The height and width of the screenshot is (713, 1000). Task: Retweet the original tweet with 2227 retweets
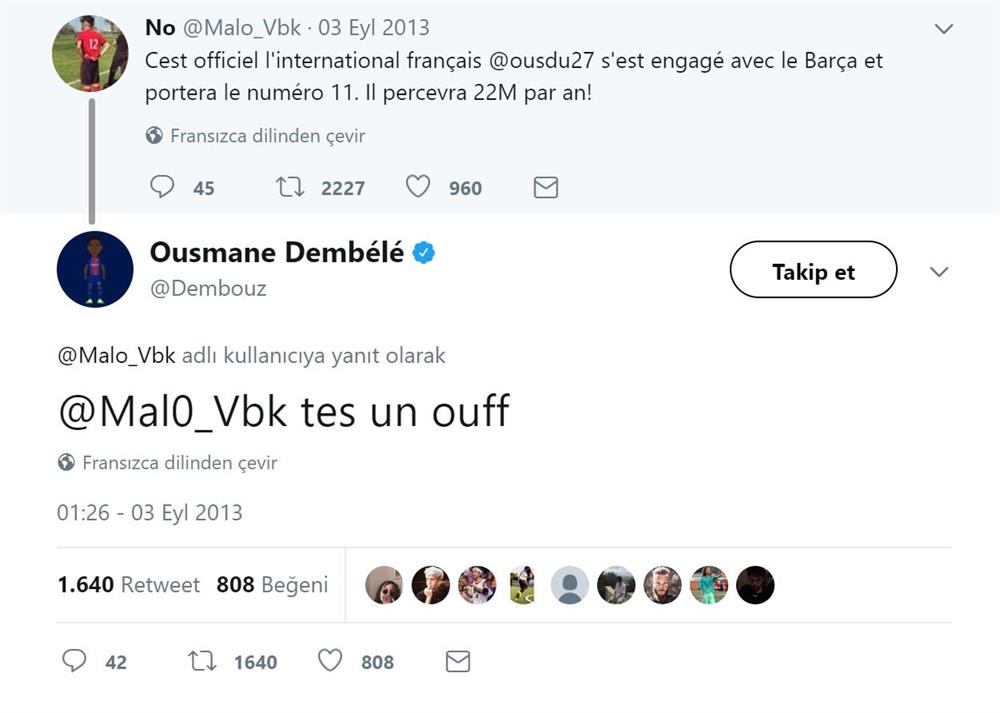[290, 187]
